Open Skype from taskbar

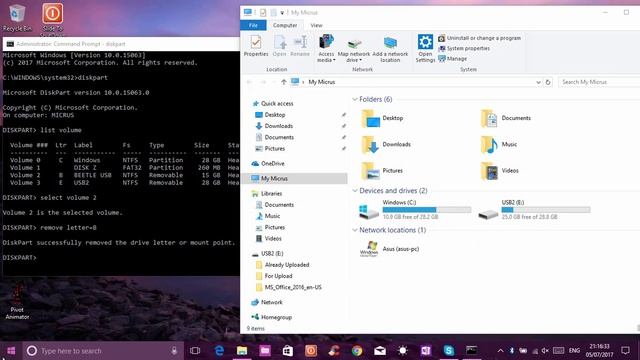pos(449,351)
